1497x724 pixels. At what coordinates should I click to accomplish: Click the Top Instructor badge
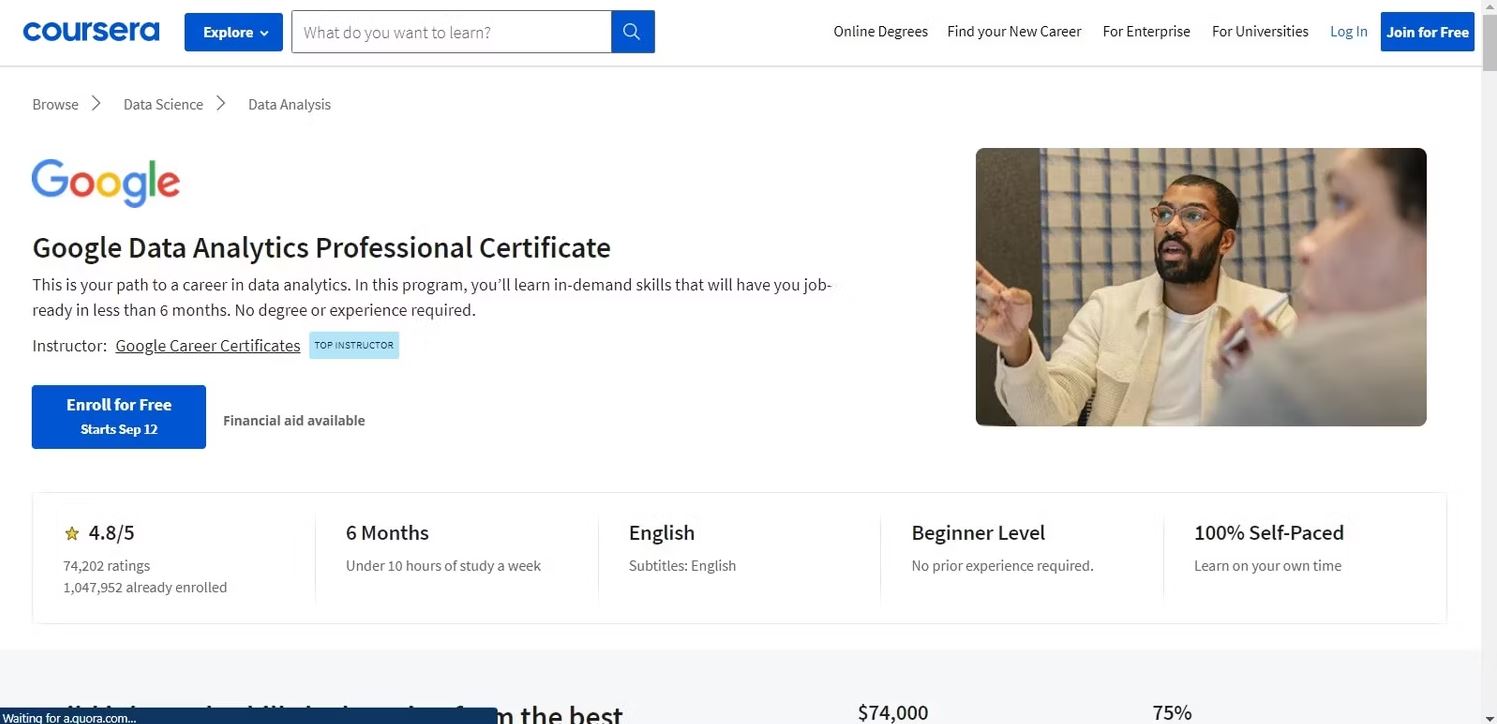(x=354, y=345)
